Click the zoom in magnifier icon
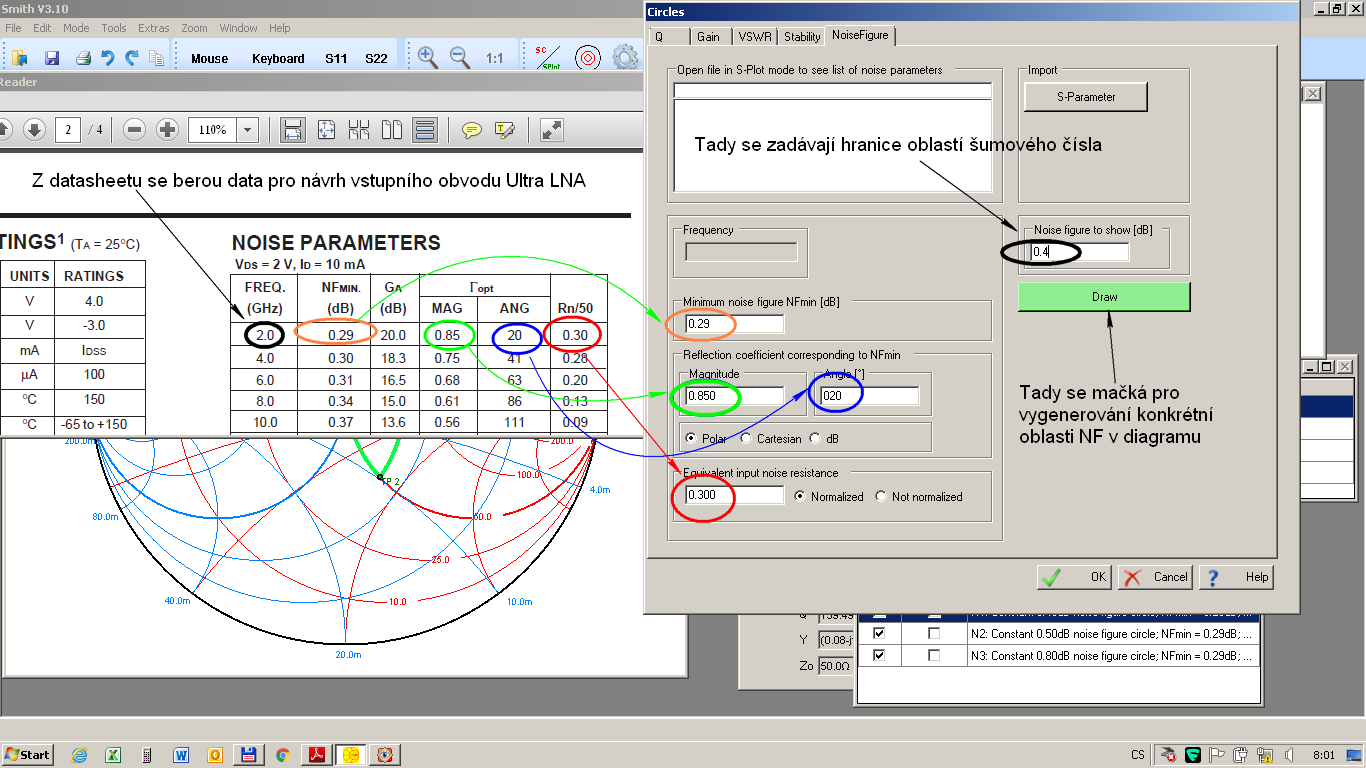Viewport: 1366px width, 768px height. 428,58
